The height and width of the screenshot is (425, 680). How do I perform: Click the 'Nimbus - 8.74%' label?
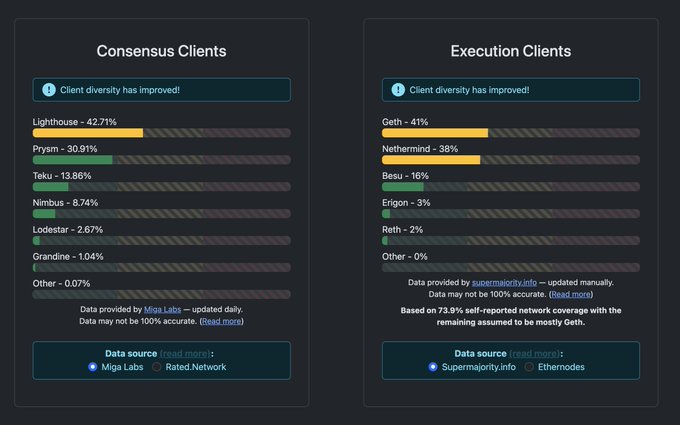[65, 203]
